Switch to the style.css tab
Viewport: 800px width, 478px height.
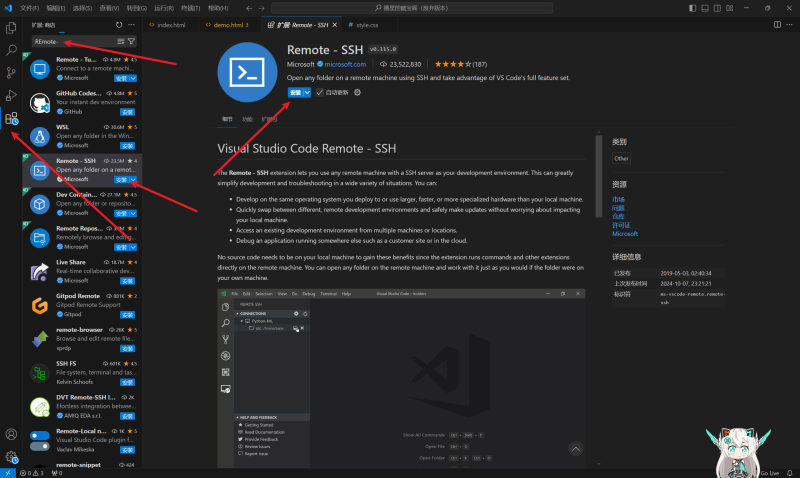367,24
